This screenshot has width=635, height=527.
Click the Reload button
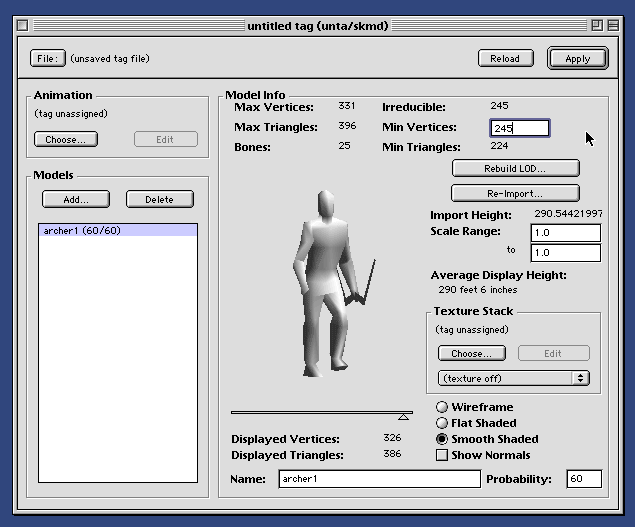tap(504, 59)
